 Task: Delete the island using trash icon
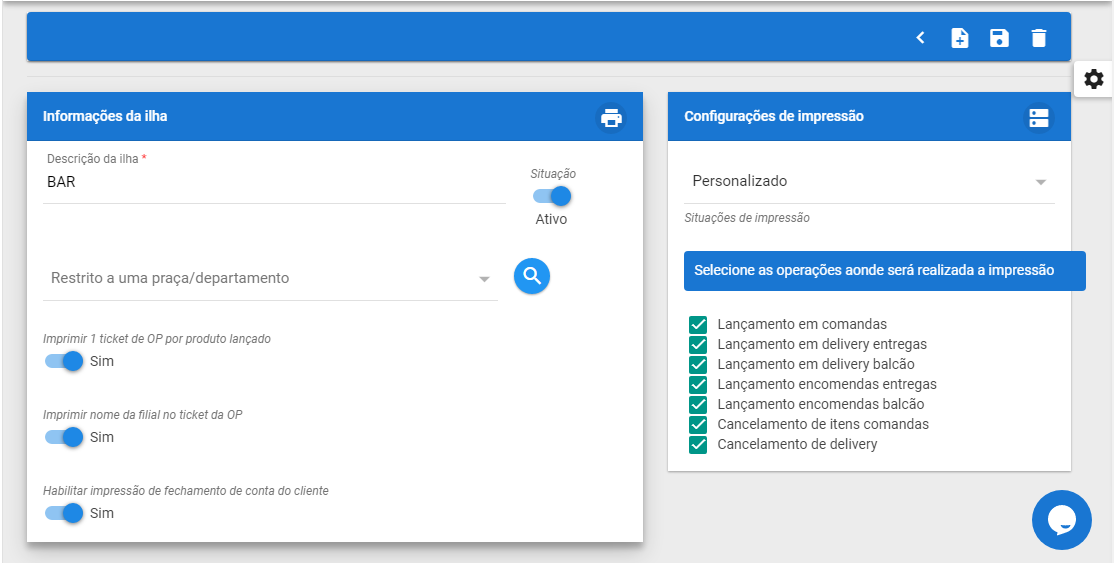point(1039,38)
